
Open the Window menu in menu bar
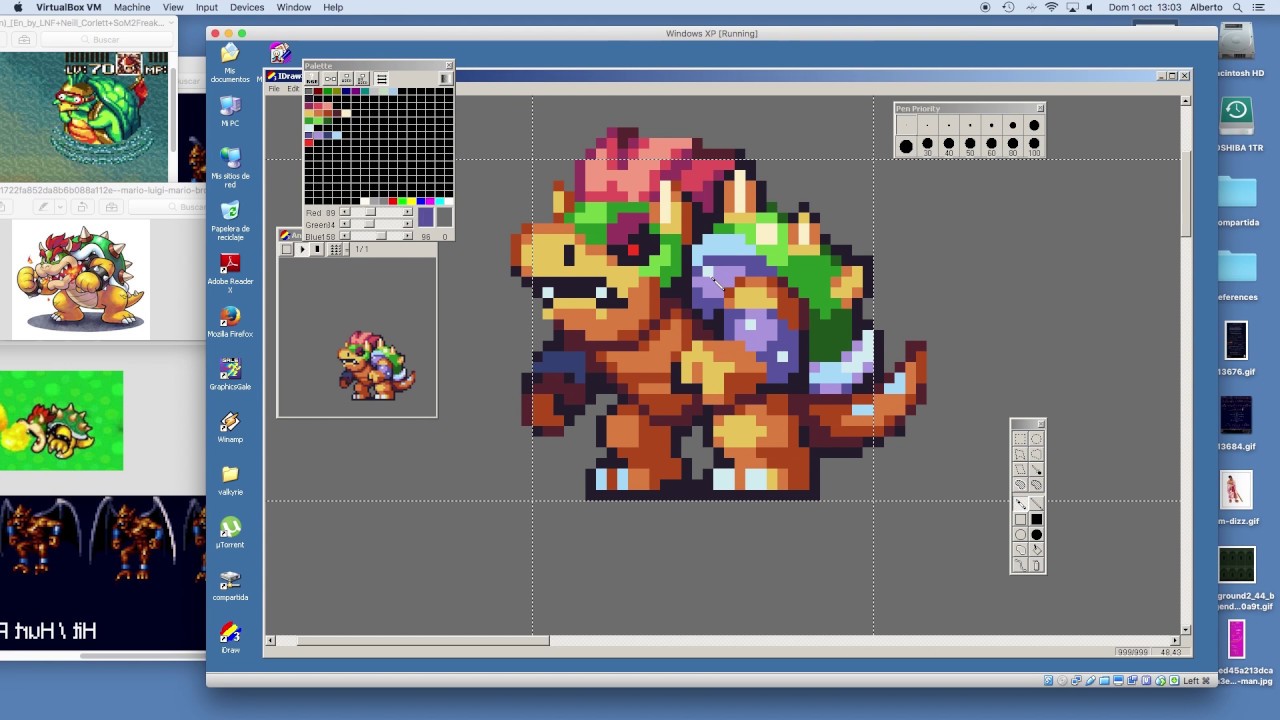tap(294, 7)
